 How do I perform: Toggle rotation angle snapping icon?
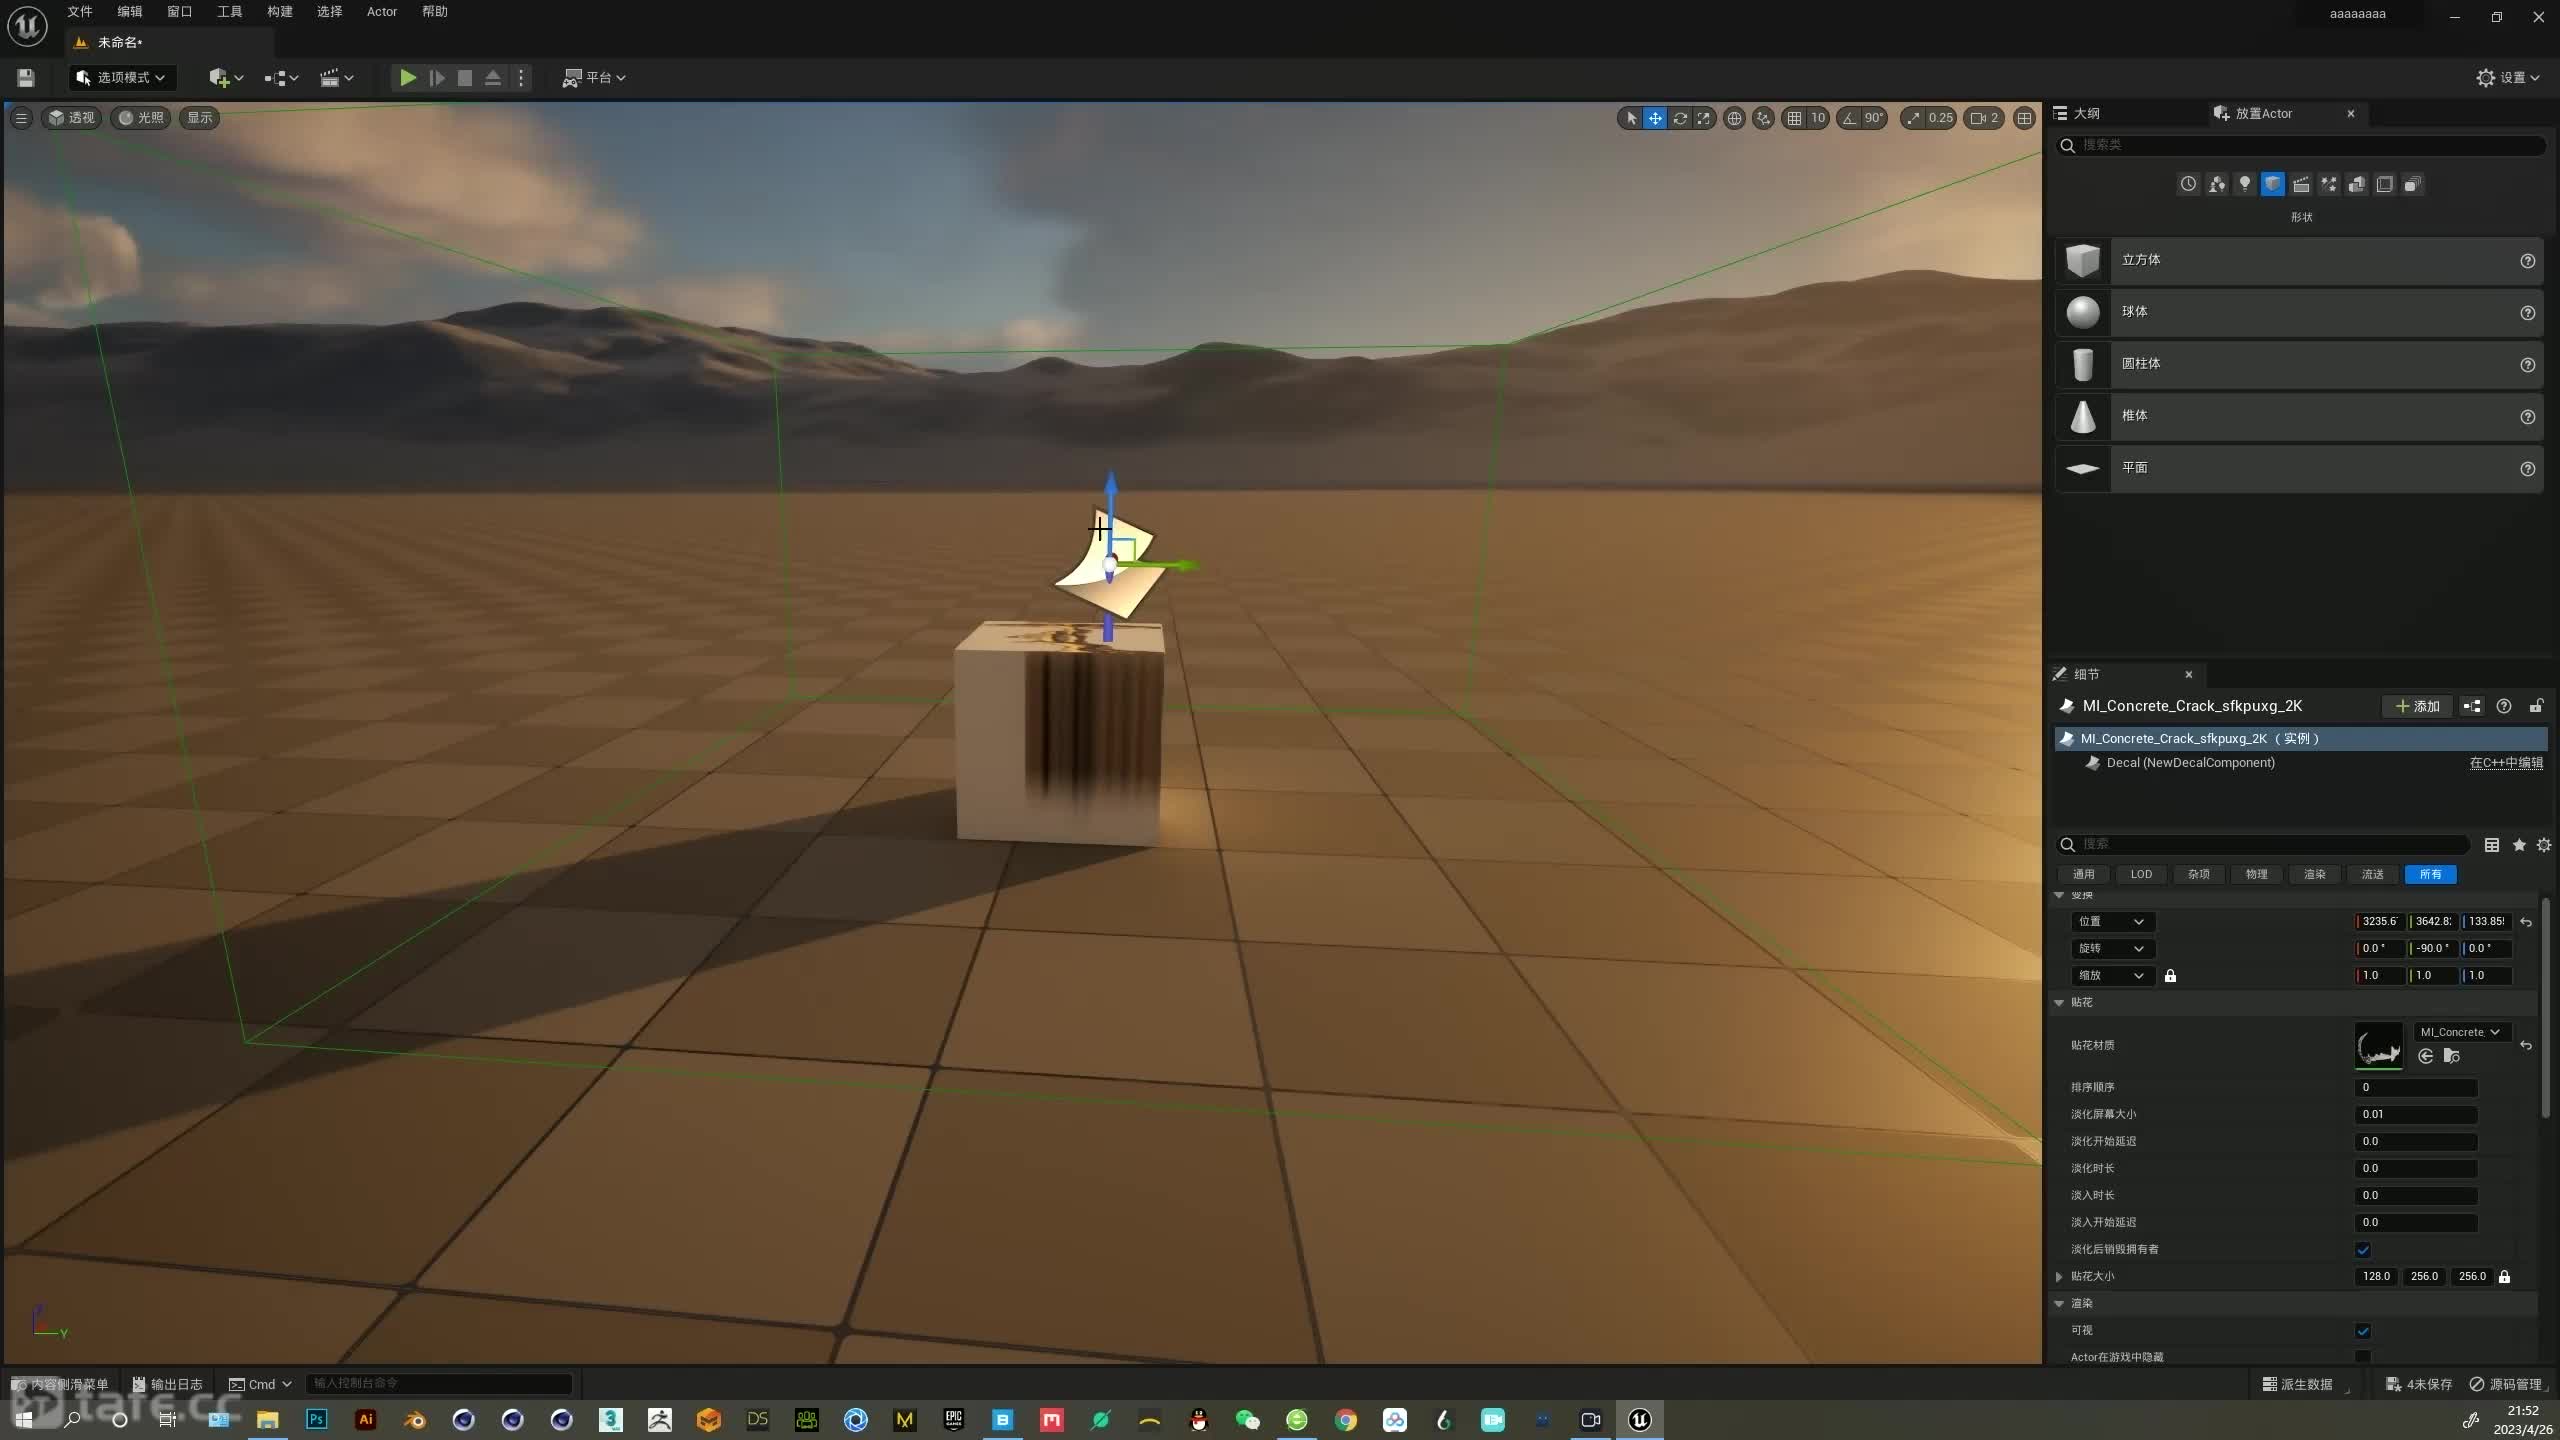point(1849,118)
